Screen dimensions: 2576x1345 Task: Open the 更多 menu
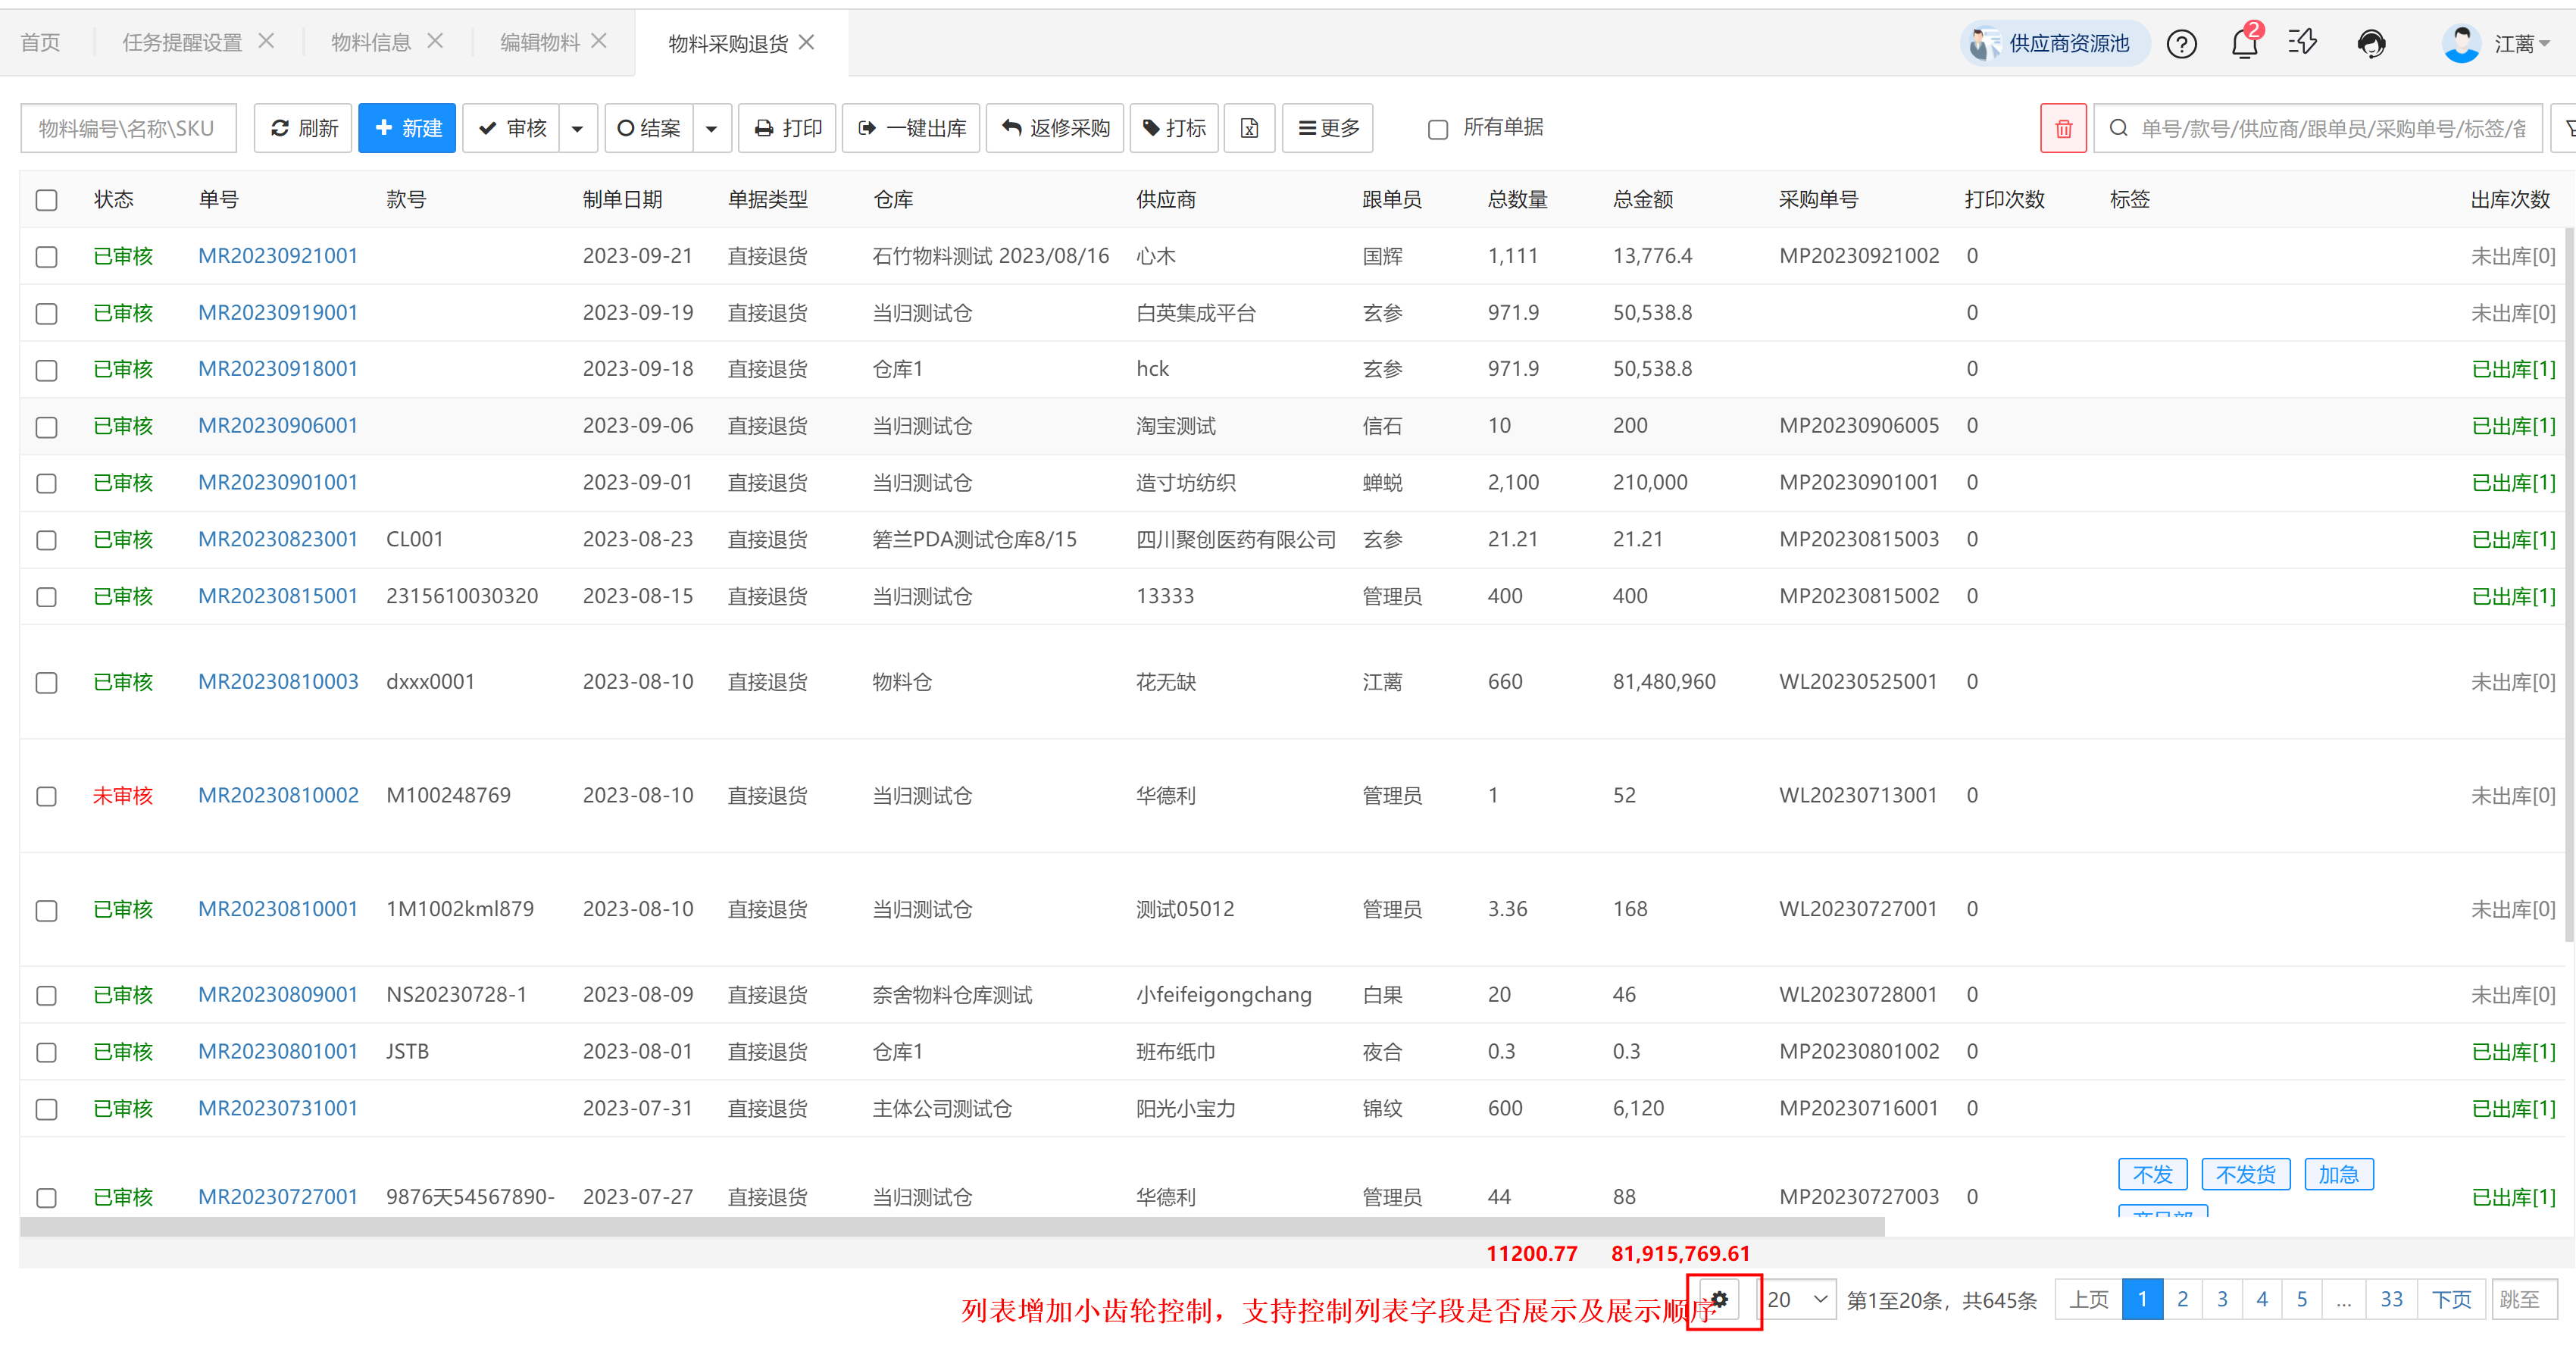(x=1327, y=128)
